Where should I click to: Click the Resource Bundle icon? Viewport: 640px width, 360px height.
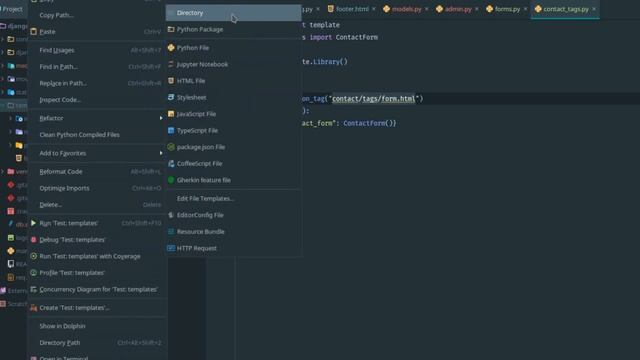coord(171,231)
